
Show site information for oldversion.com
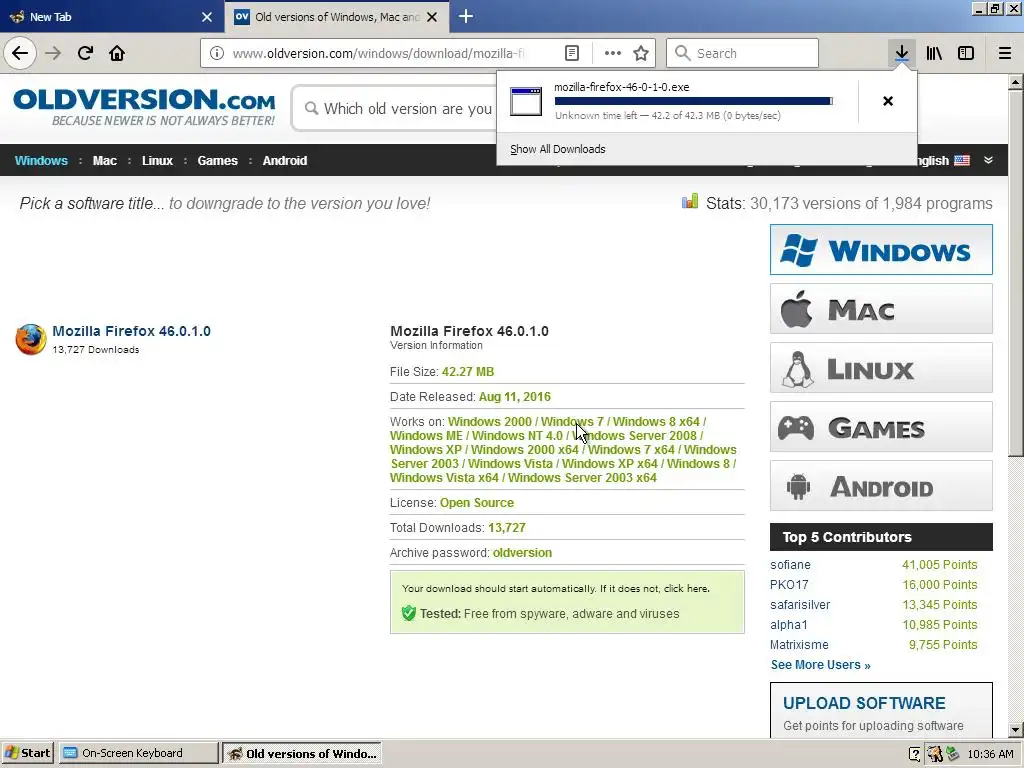[x=217, y=53]
